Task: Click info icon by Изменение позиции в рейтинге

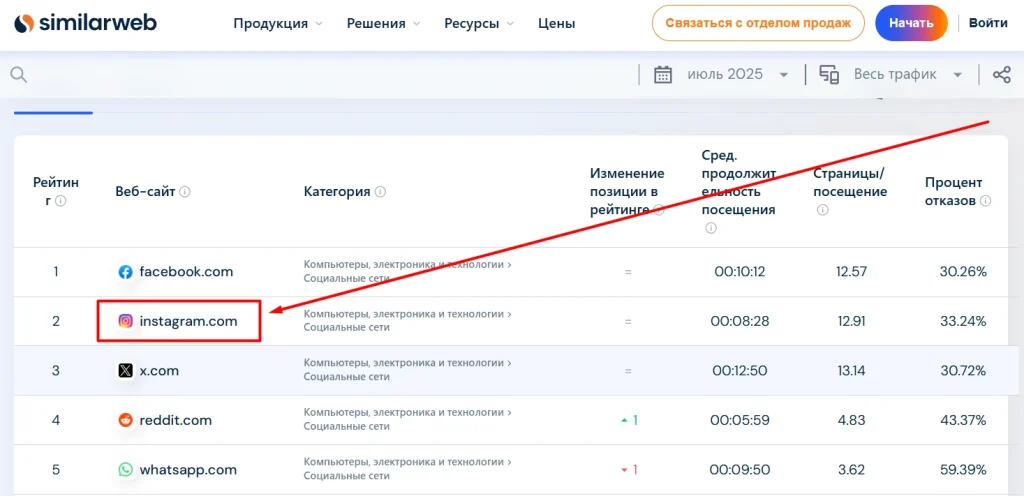Action: pos(659,210)
